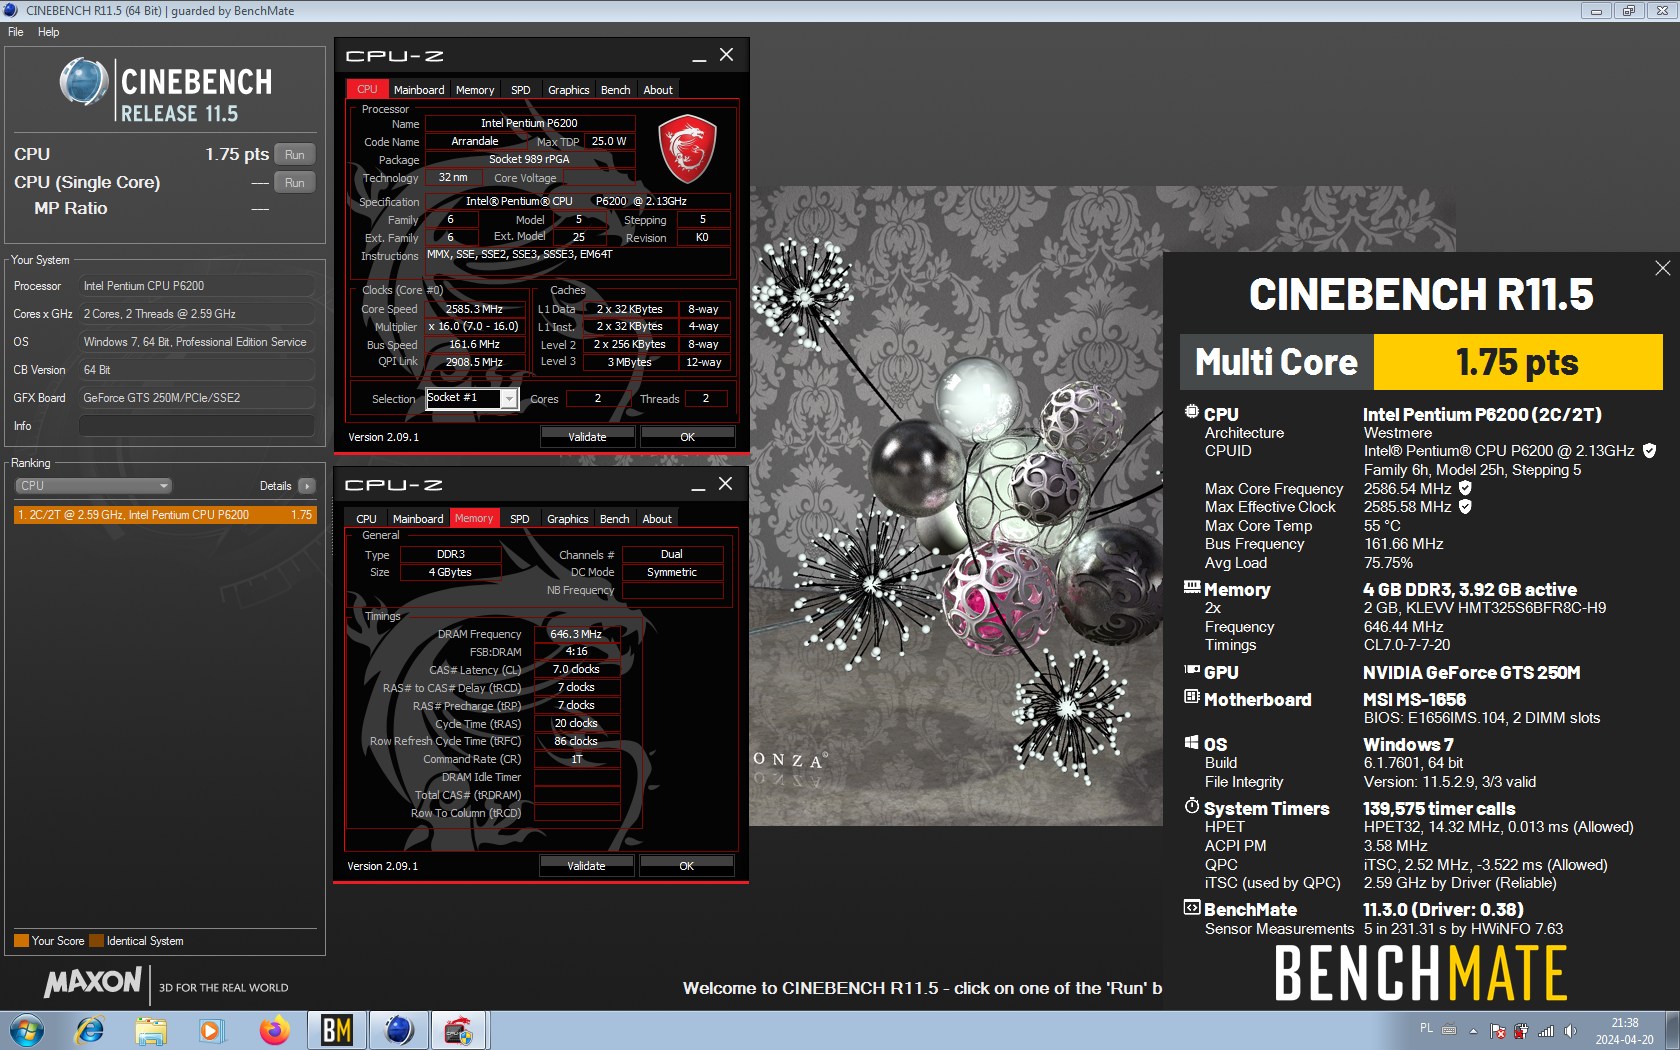Click the GPU card icon in BenchMate panel
Viewport: 1680px width, 1050px height.
[1192, 670]
